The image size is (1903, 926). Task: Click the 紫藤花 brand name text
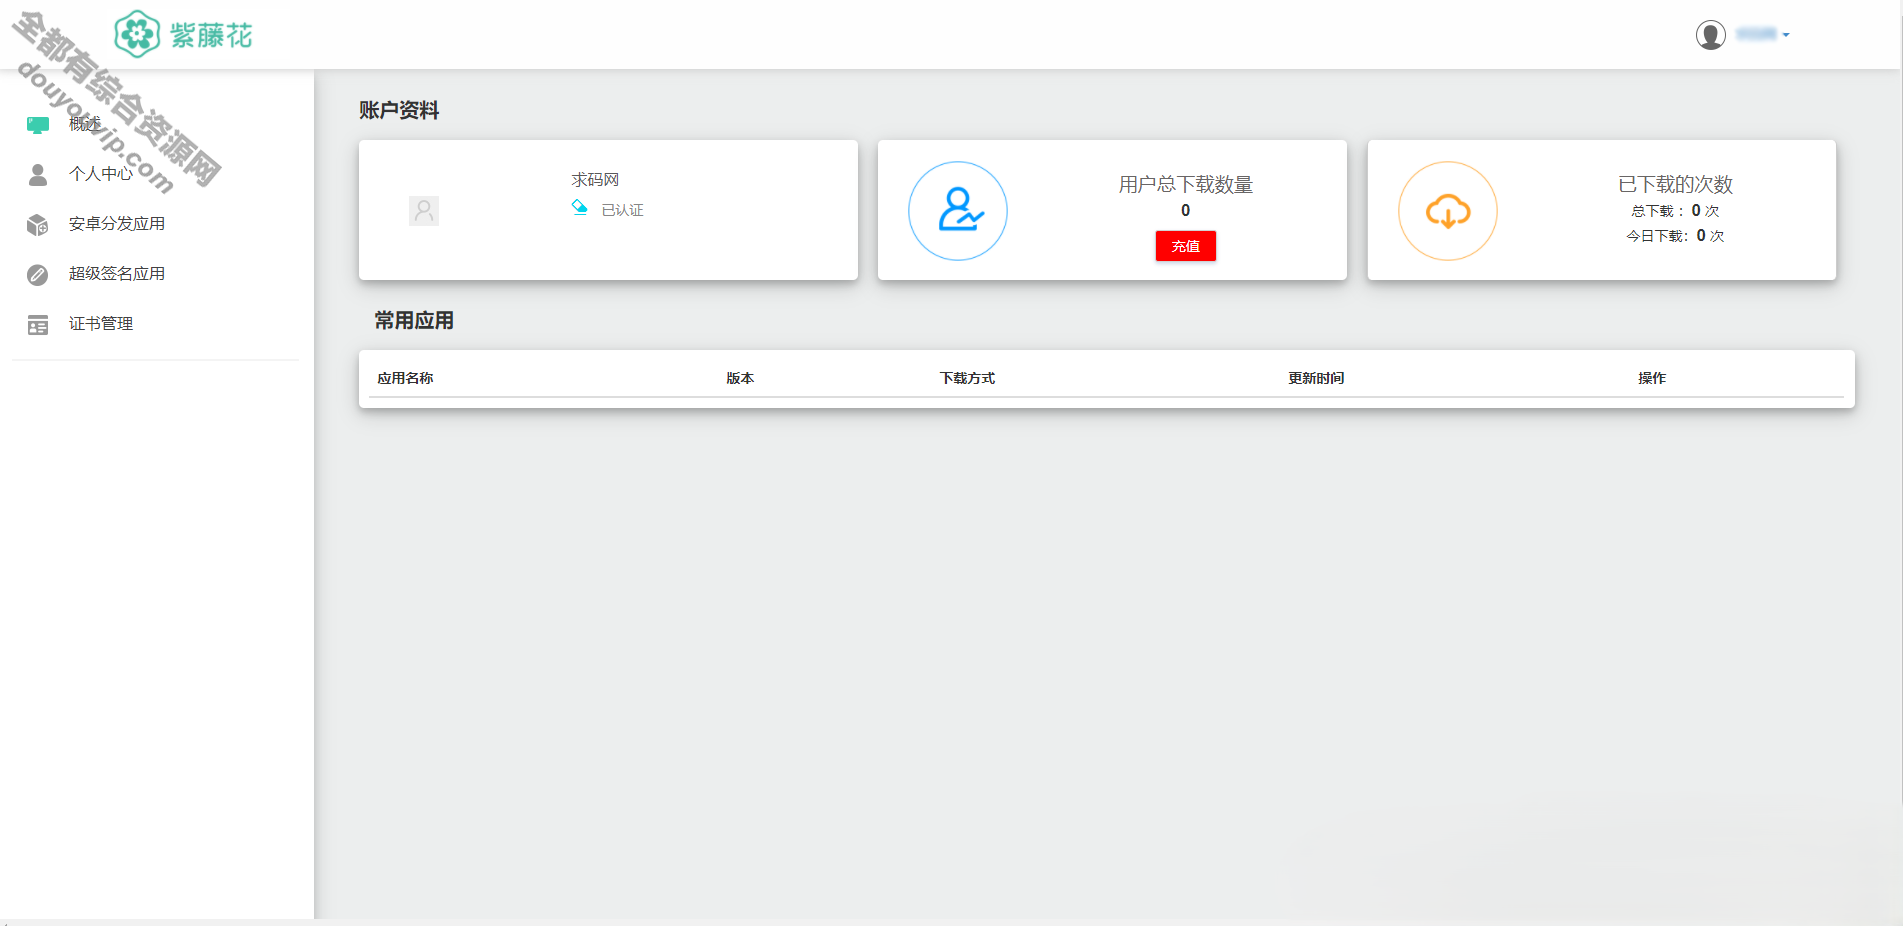[x=211, y=36]
